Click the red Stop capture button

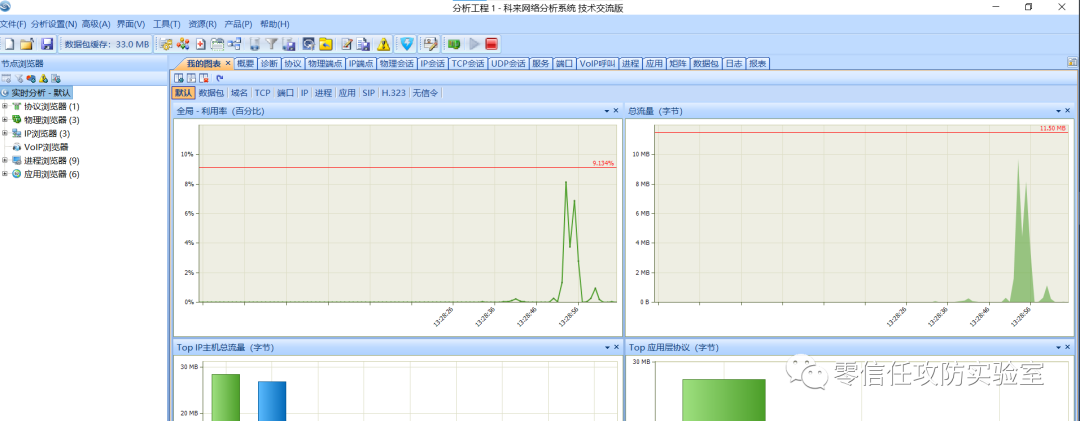491,44
